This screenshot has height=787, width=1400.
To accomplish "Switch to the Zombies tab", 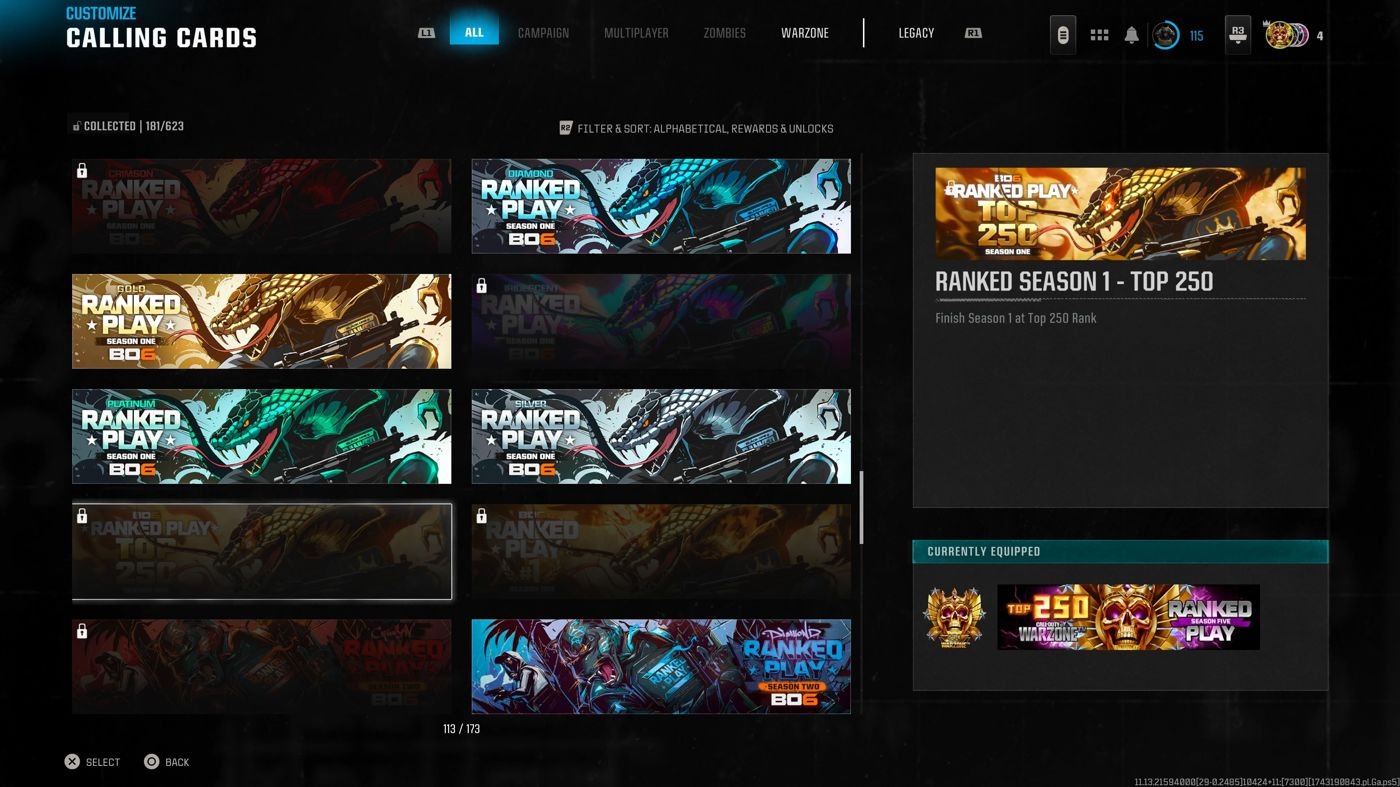I will 724,33.
